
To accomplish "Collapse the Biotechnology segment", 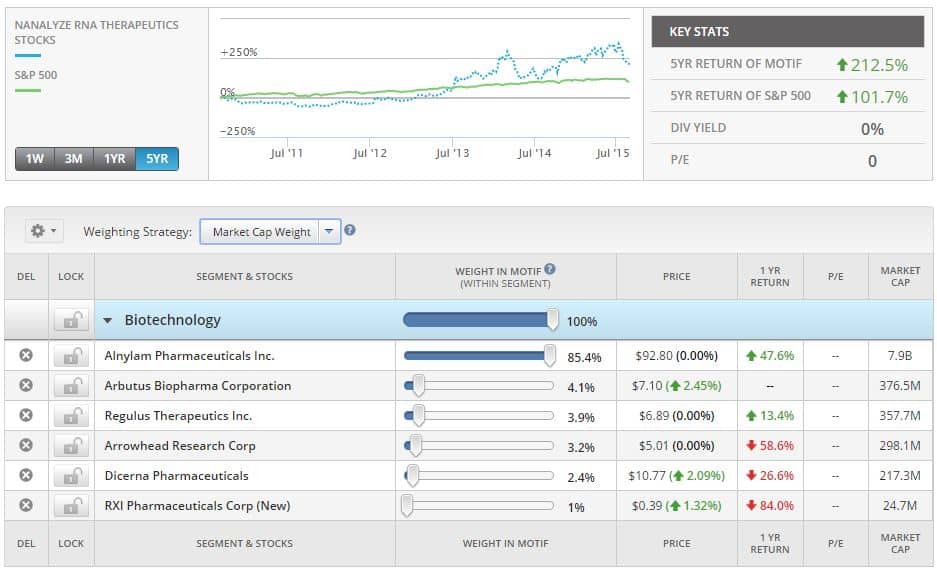I will coord(108,321).
